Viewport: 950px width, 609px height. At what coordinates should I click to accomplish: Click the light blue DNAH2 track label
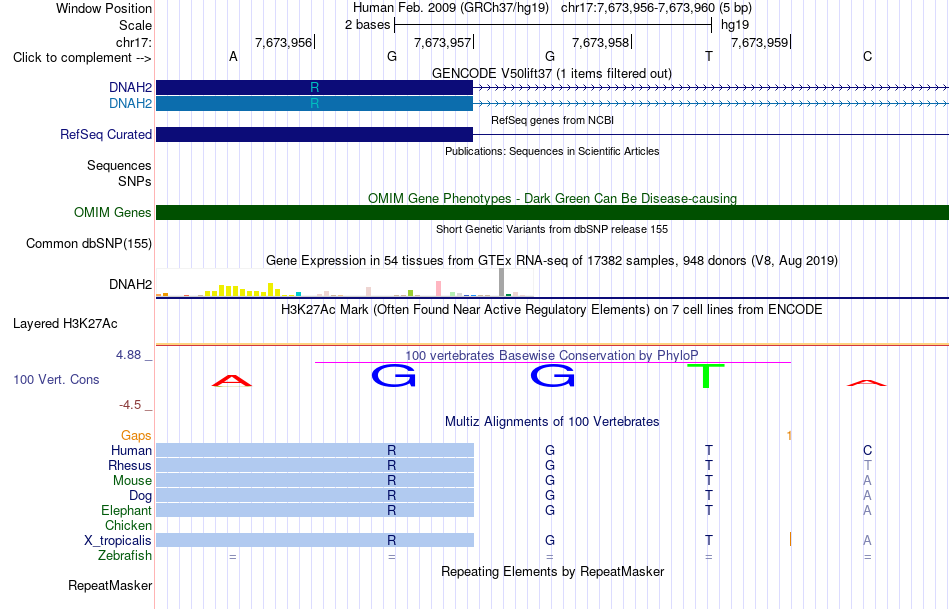(x=130, y=104)
